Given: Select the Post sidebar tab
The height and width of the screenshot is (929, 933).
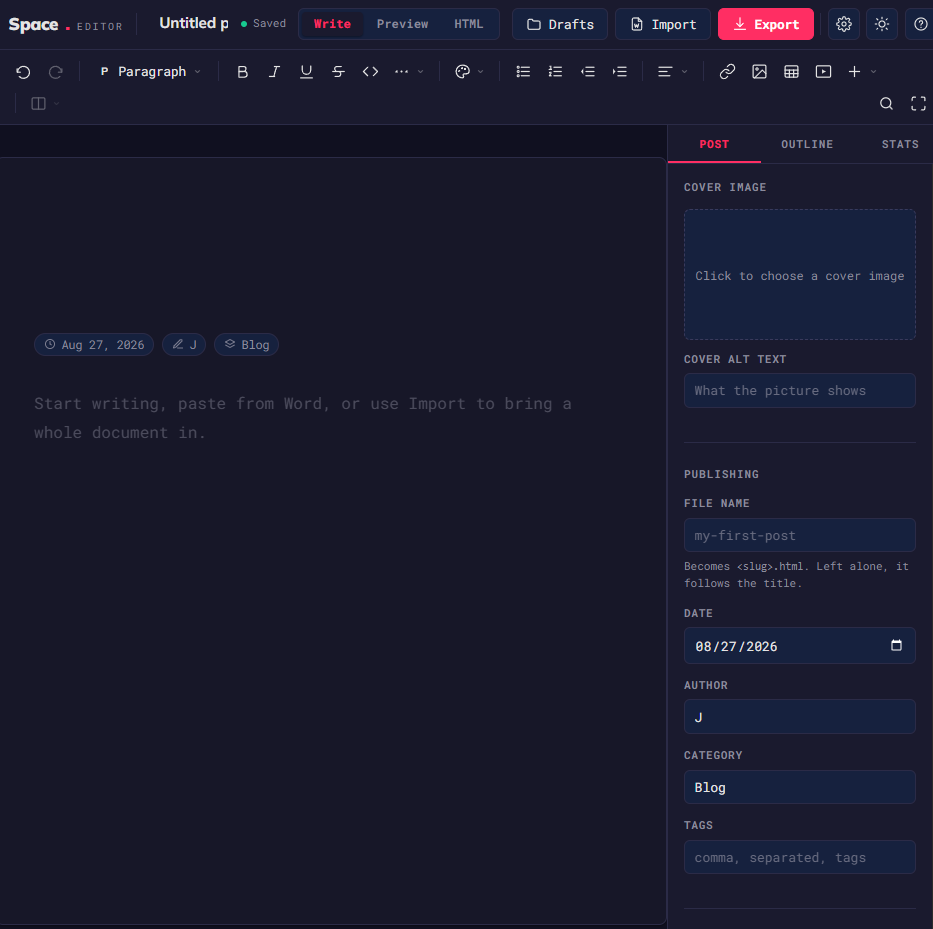Looking at the screenshot, I should (714, 145).
